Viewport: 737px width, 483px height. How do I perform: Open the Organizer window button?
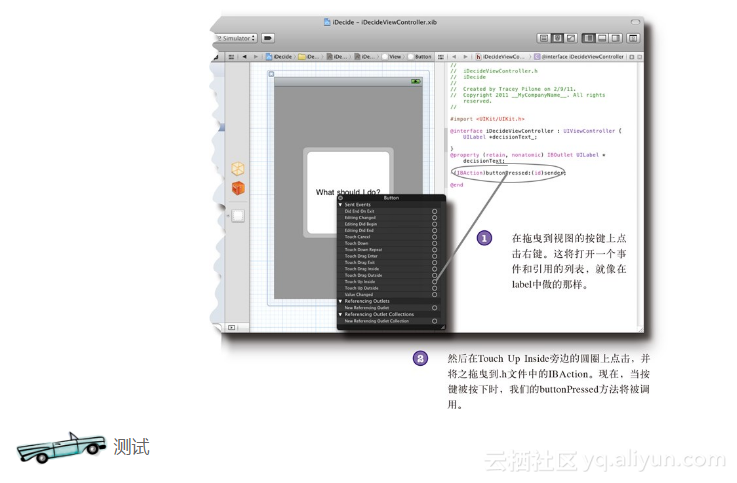coord(633,38)
